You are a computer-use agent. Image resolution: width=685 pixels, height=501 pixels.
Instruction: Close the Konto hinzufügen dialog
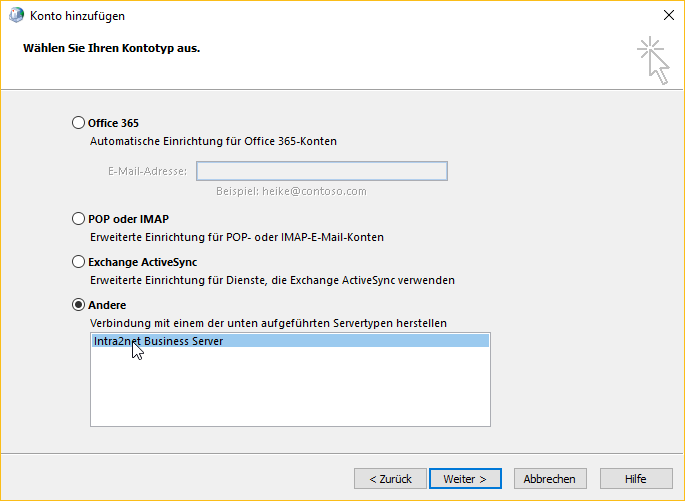(x=668, y=15)
